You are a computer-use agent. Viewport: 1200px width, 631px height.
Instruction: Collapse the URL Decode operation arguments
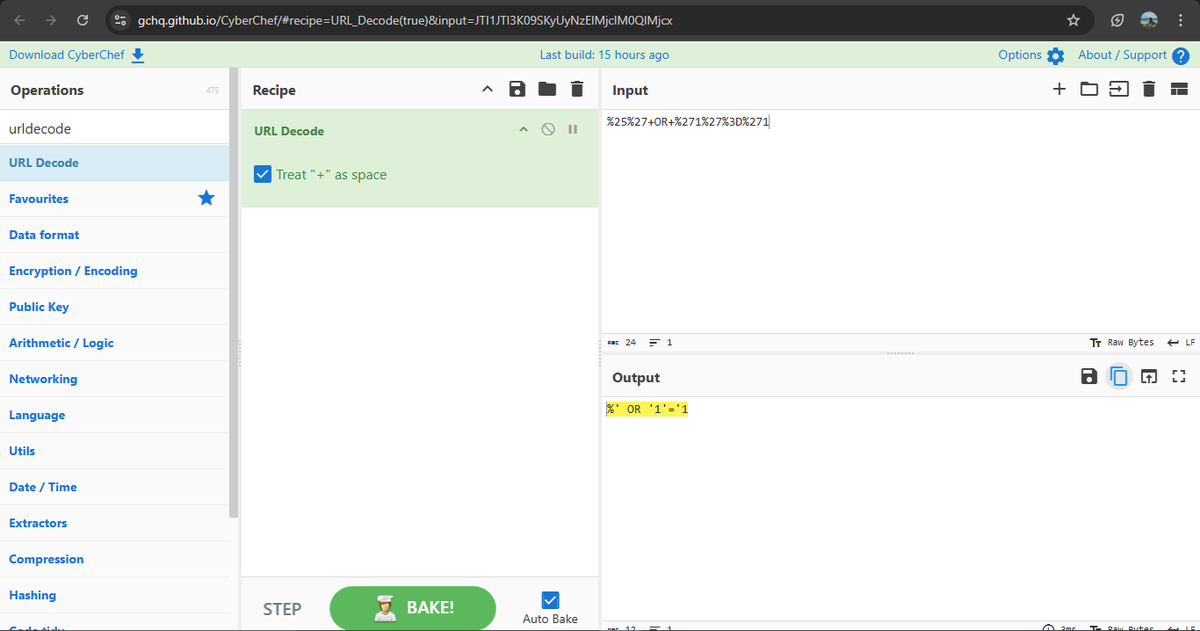523,130
